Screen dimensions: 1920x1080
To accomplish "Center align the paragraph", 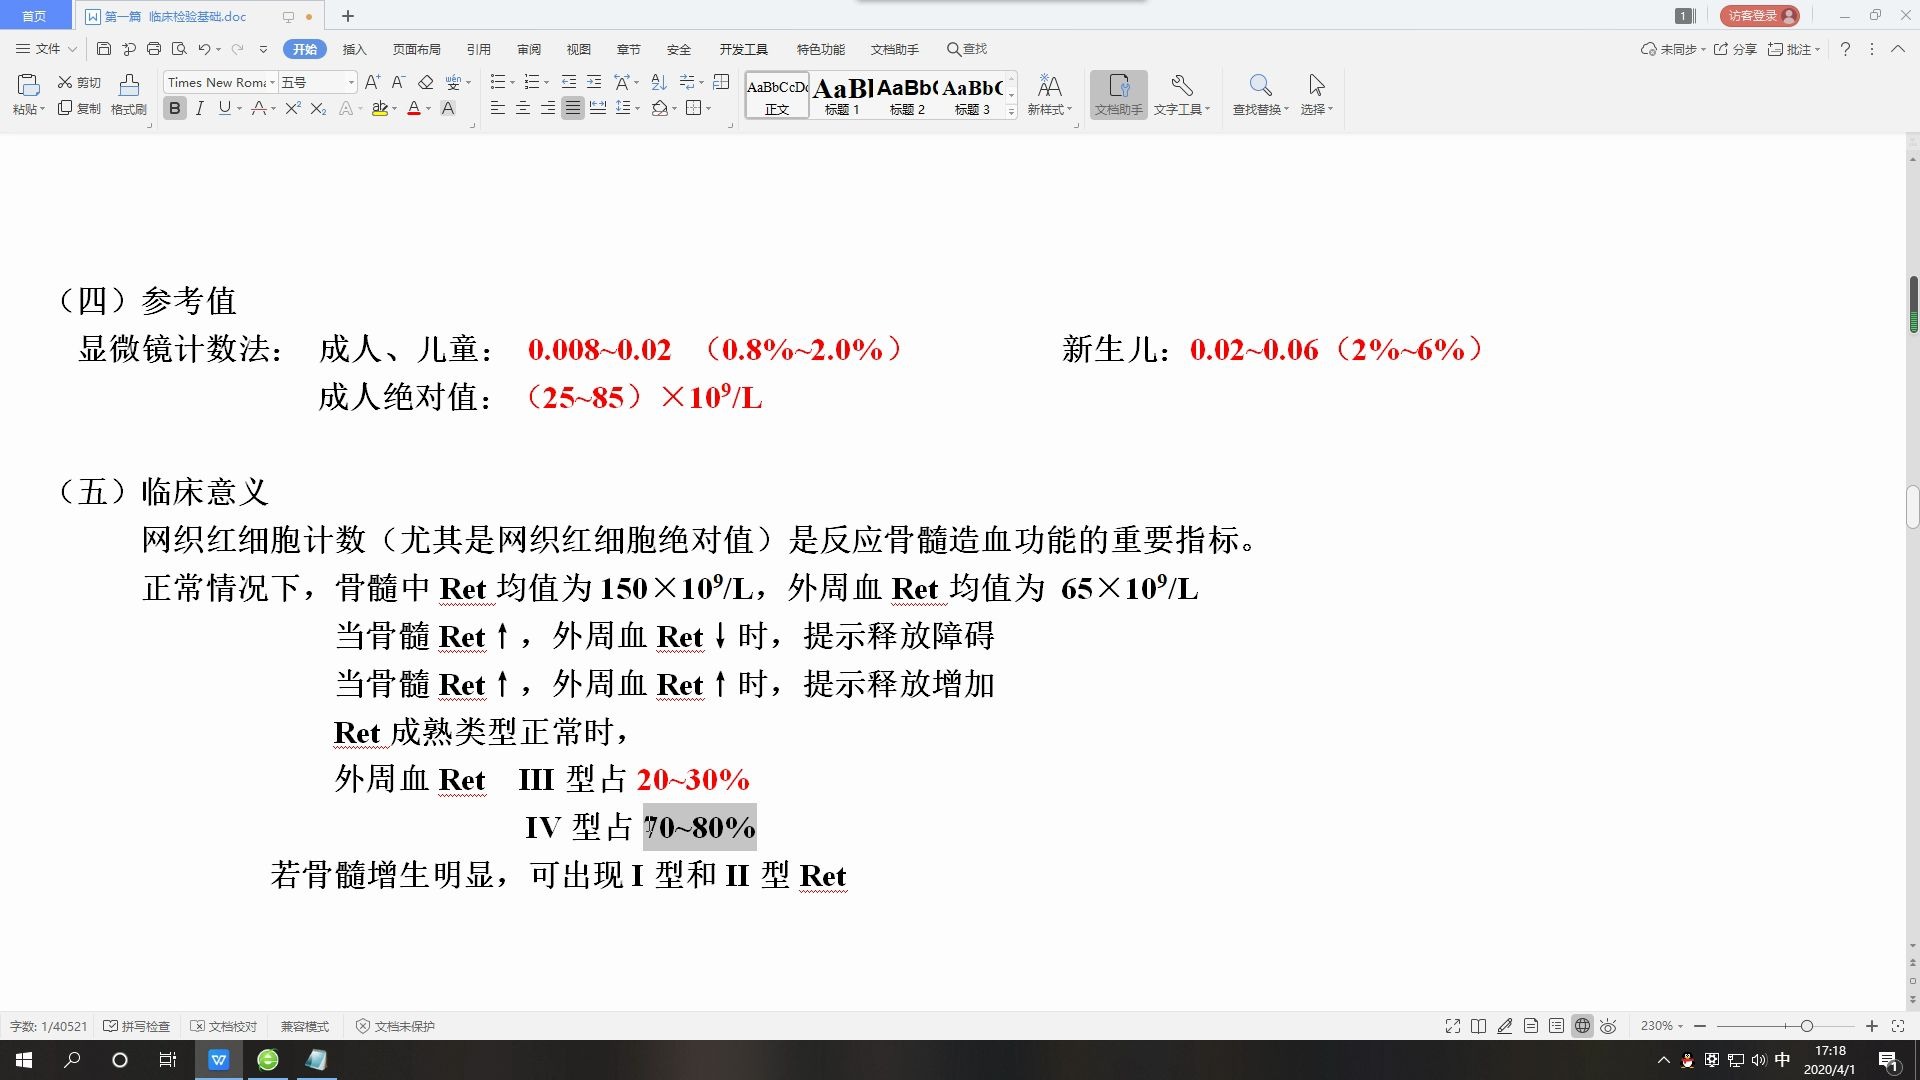I will 522,108.
